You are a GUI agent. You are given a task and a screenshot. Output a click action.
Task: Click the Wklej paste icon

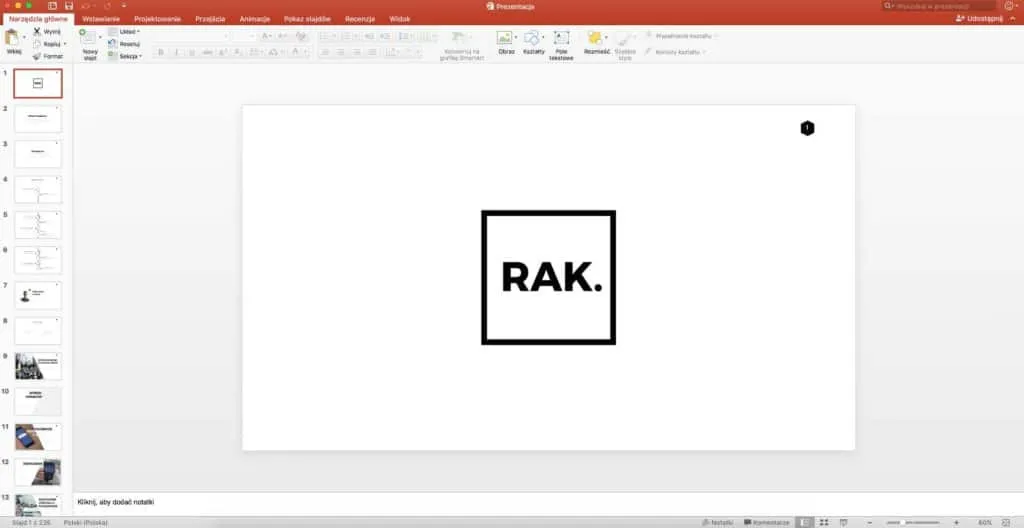pyautogui.click(x=12, y=38)
